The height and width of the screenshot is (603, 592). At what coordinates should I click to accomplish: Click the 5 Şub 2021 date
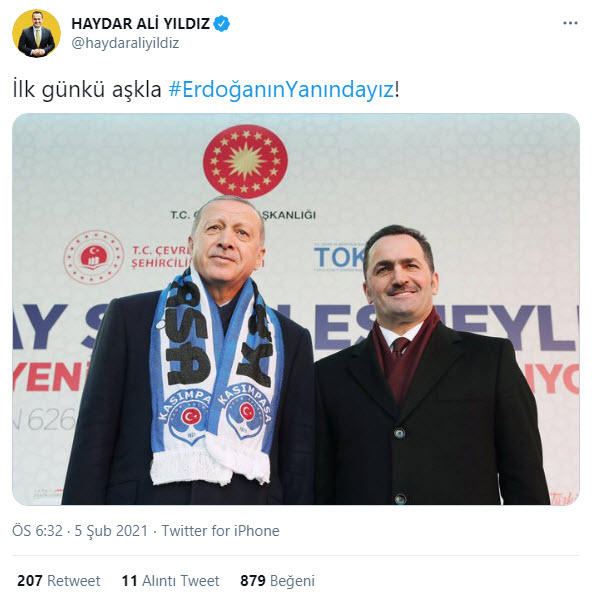click(111, 531)
